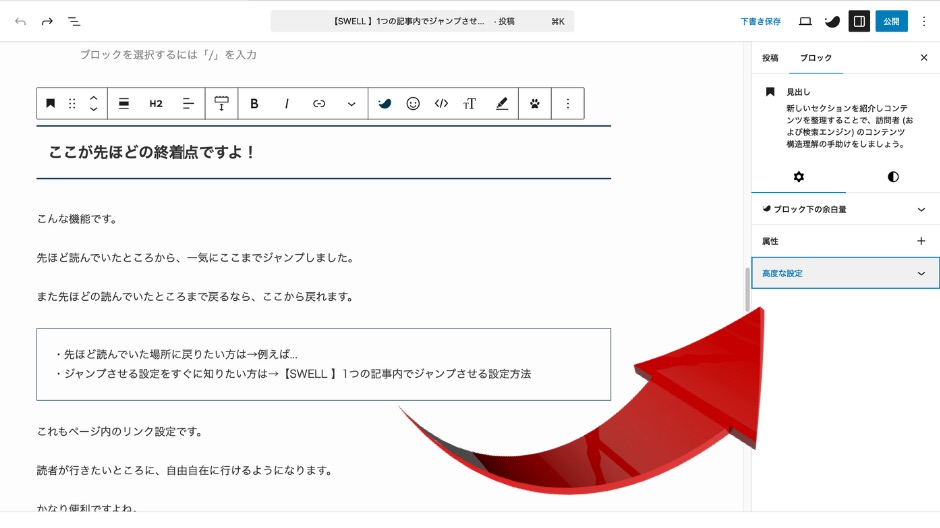Open more rich text options dropdown
The image size is (940, 528).
point(351,104)
